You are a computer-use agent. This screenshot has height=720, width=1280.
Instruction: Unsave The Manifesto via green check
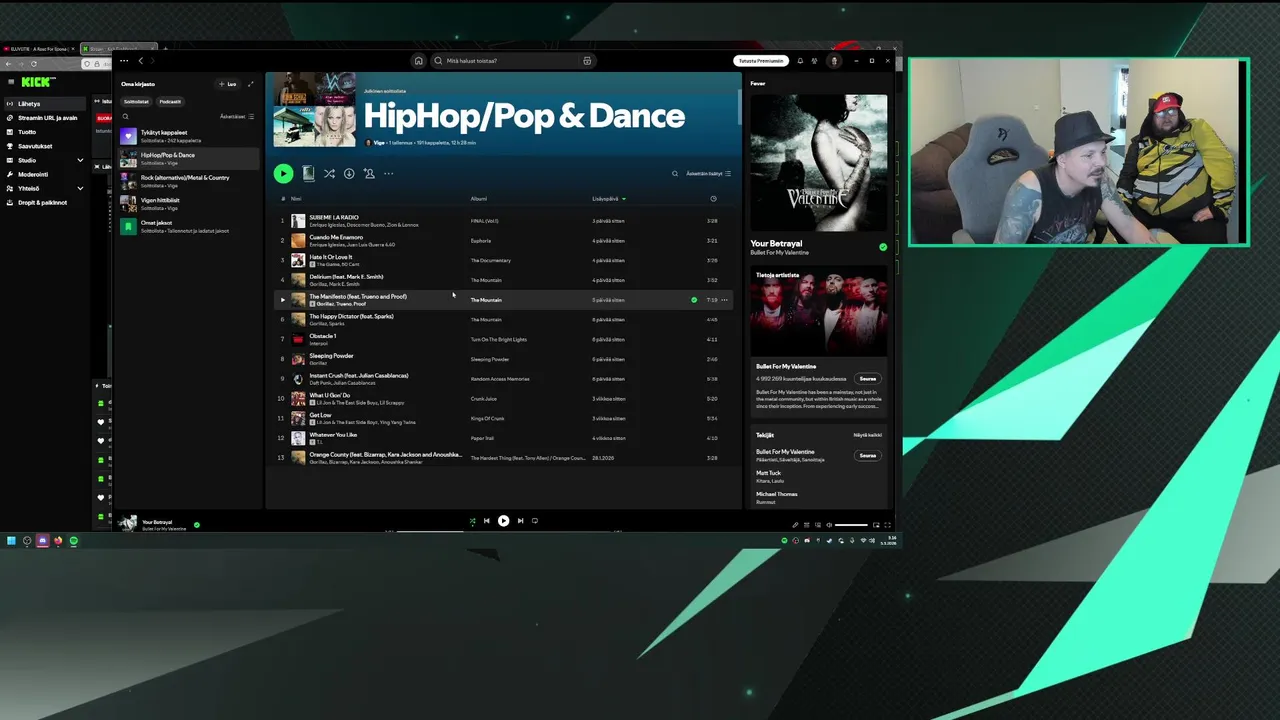(694, 300)
